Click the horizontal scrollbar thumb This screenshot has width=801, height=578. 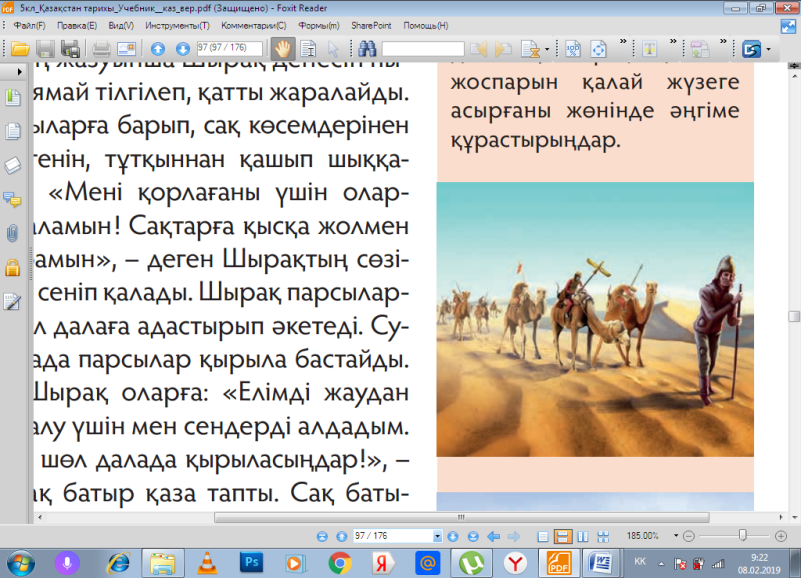click(x=461, y=517)
